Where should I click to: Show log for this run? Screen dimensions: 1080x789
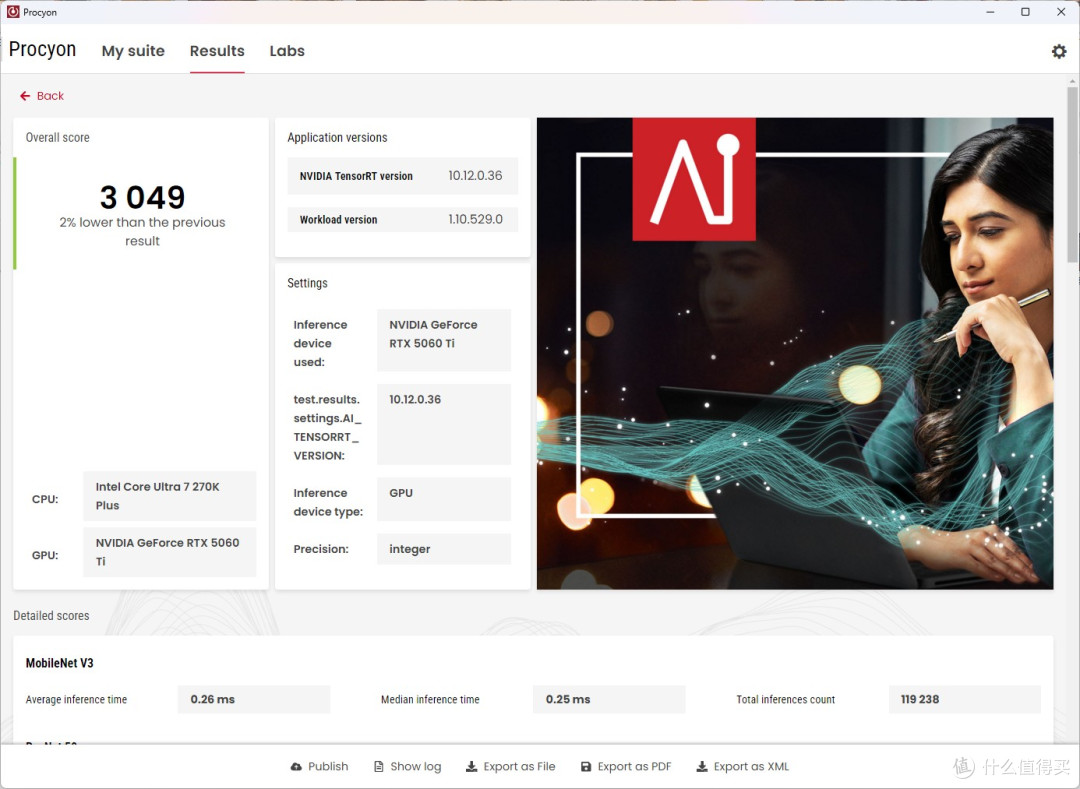point(408,766)
